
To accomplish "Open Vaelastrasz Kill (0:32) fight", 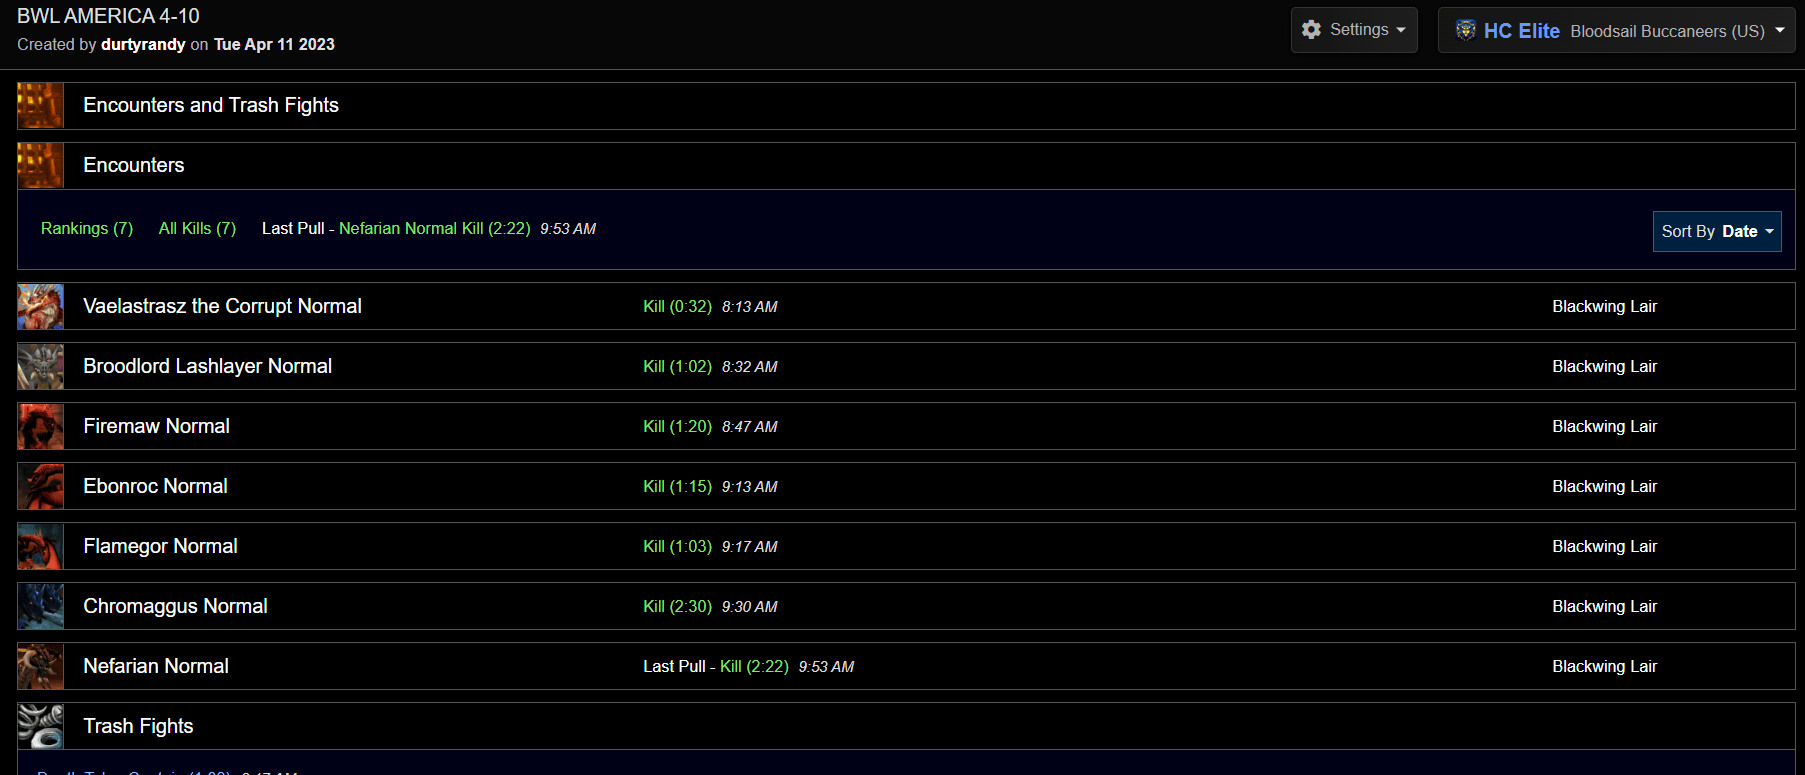I will click(677, 306).
